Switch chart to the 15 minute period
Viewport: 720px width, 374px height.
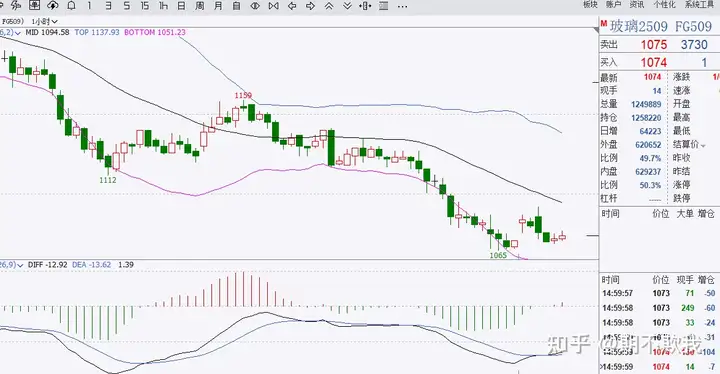145,6
